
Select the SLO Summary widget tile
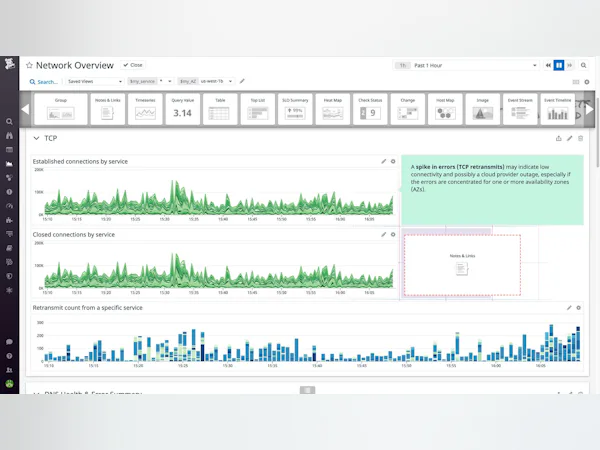pos(295,109)
